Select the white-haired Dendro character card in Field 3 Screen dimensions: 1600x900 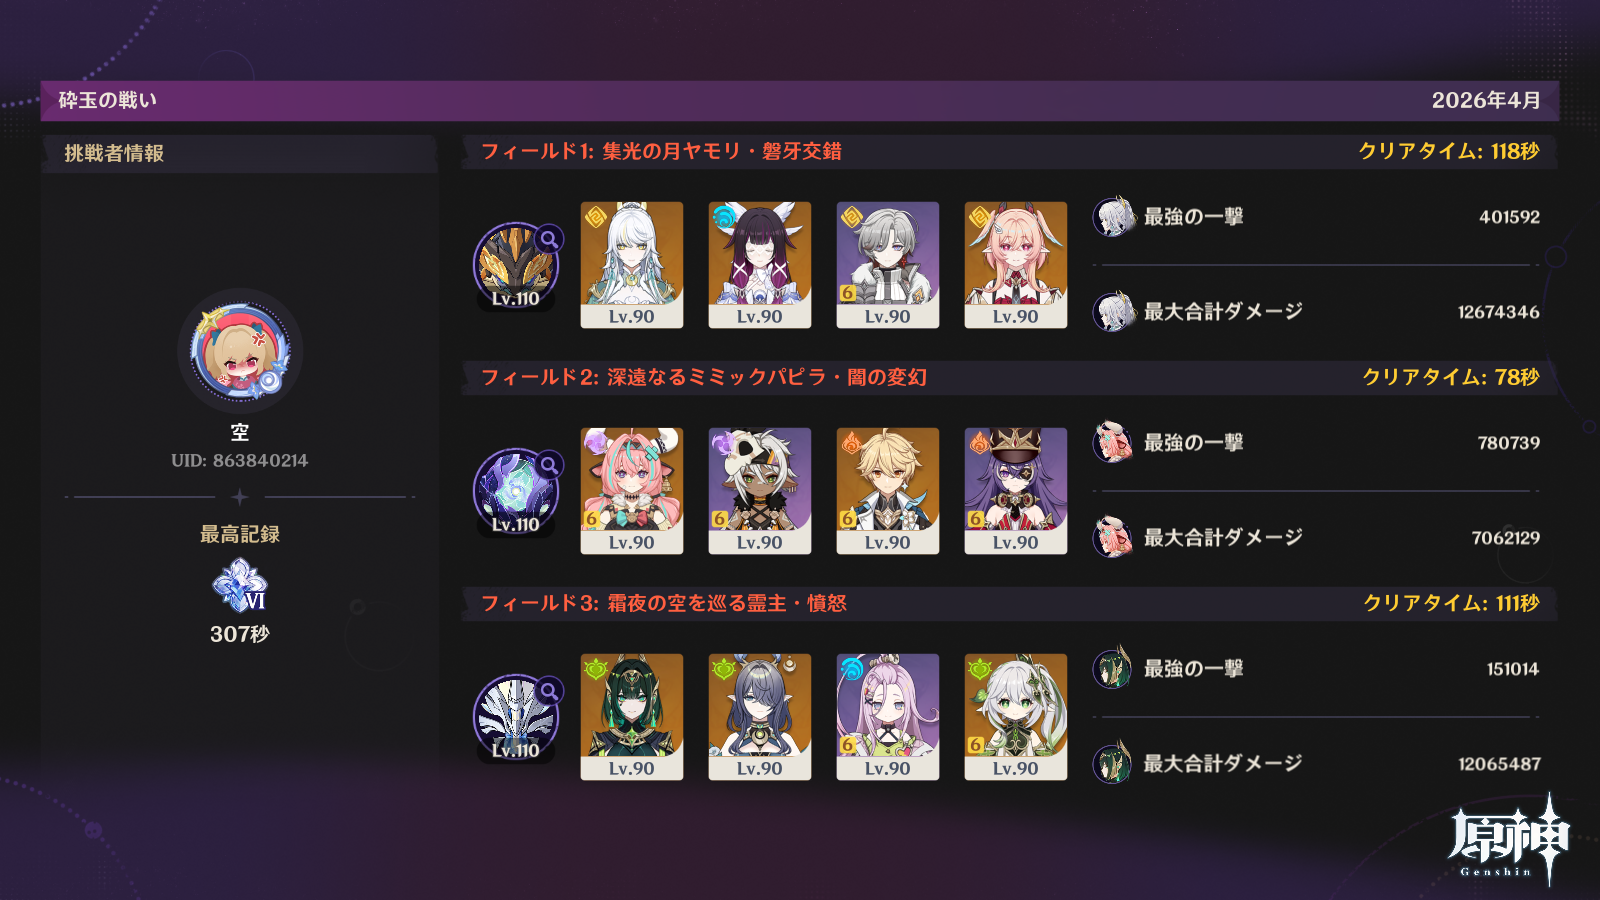1016,717
